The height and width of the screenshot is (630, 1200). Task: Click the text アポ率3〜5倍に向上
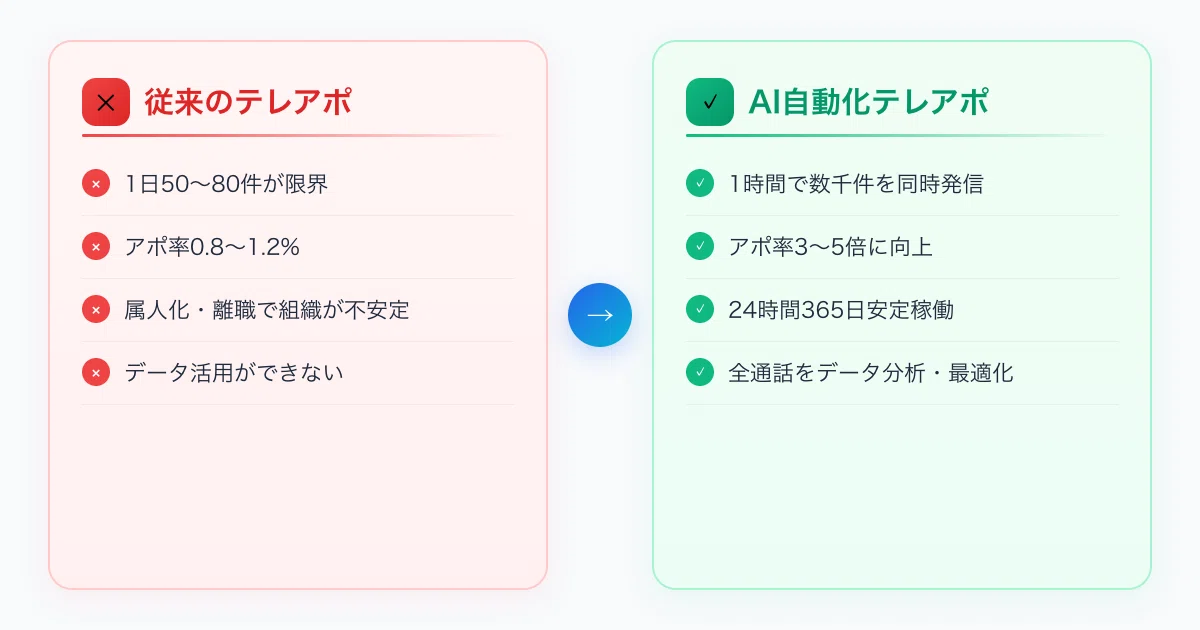(x=831, y=247)
